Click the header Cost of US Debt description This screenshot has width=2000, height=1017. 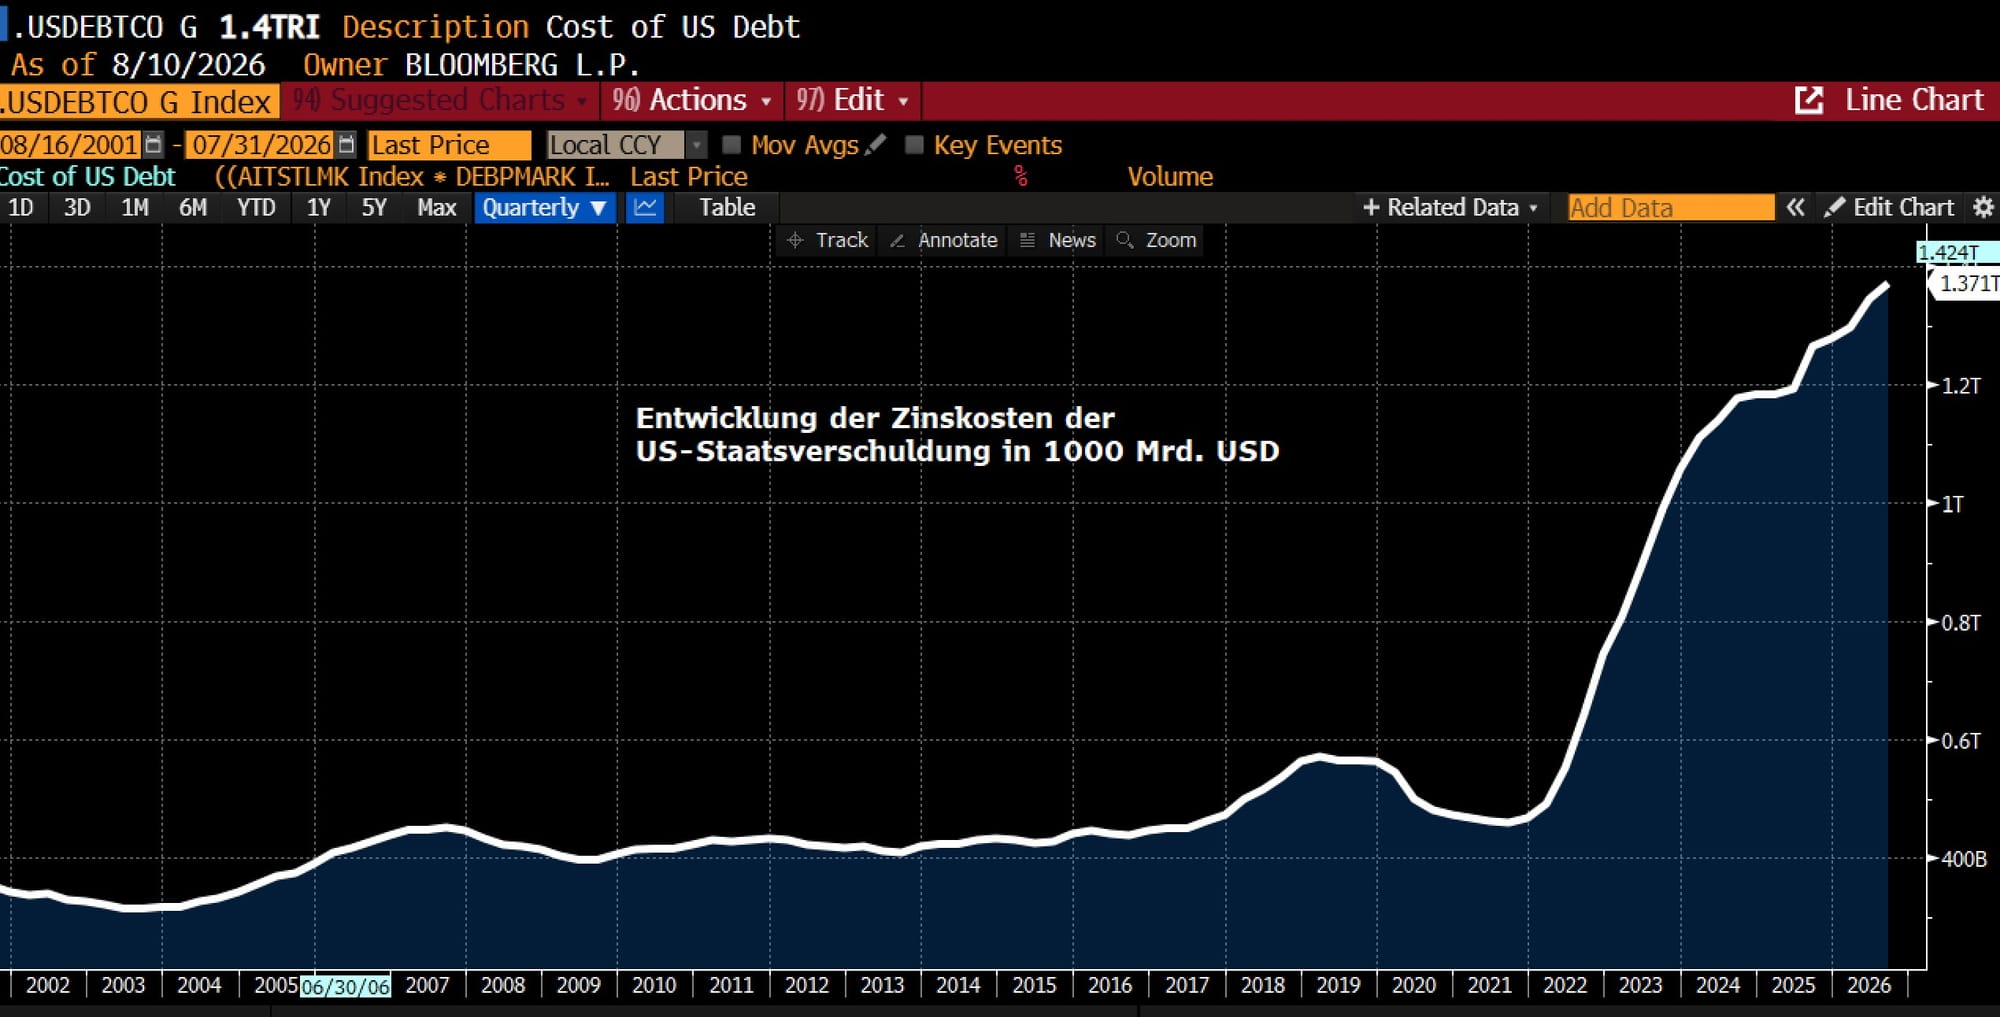[673, 27]
